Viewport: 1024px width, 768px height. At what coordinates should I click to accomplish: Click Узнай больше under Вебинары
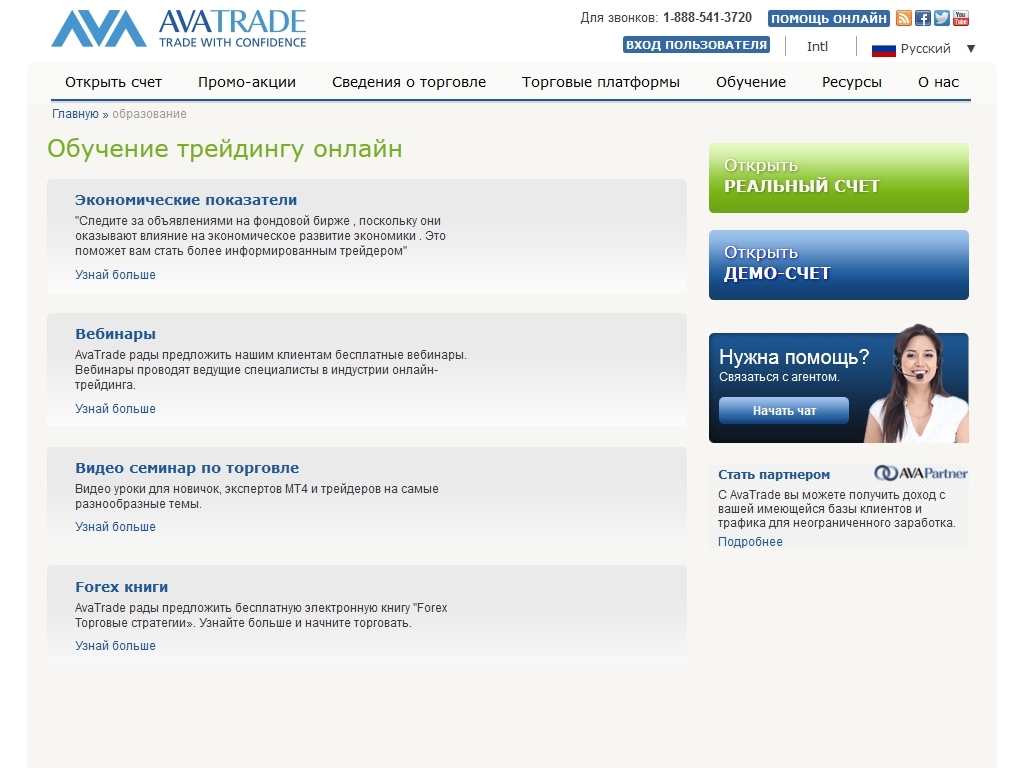coord(115,409)
